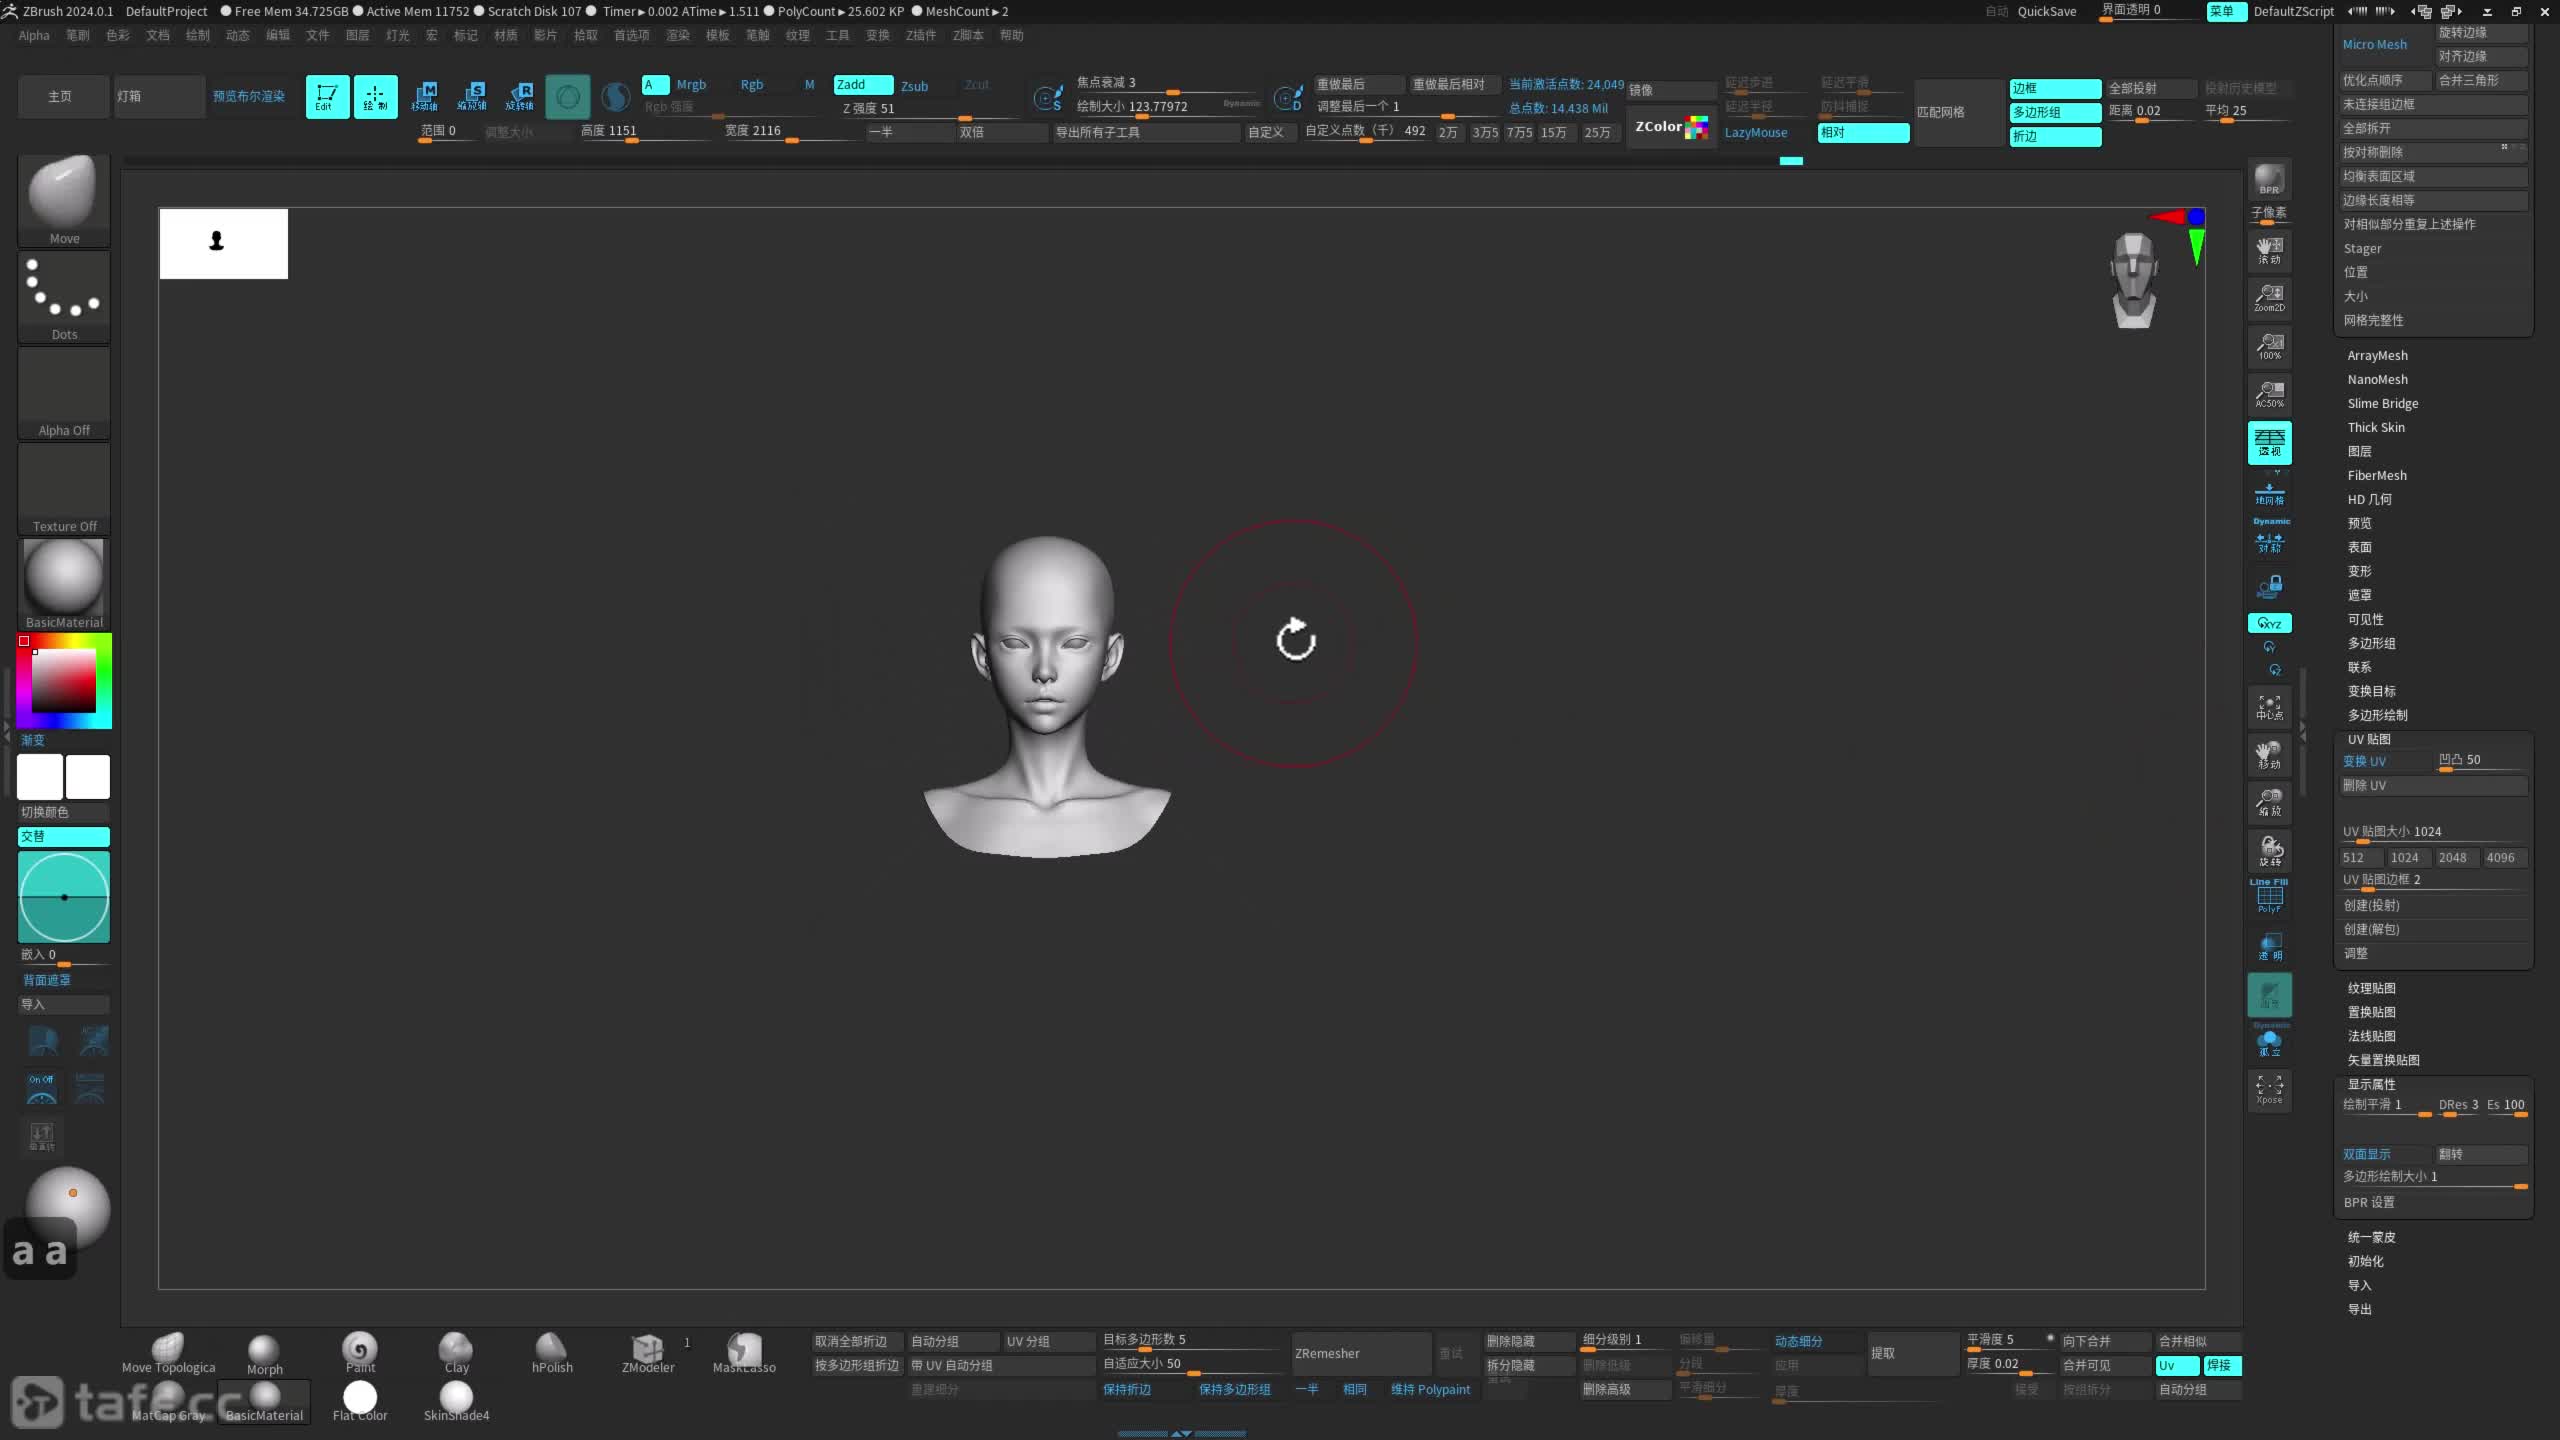The width and height of the screenshot is (2560, 1440).
Task: Activate the Edit mode button
Action: click(x=327, y=97)
